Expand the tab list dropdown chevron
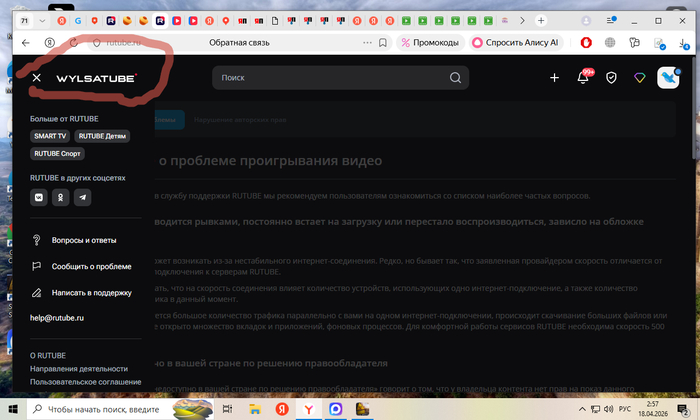The width and height of the screenshot is (700, 420). point(42,21)
